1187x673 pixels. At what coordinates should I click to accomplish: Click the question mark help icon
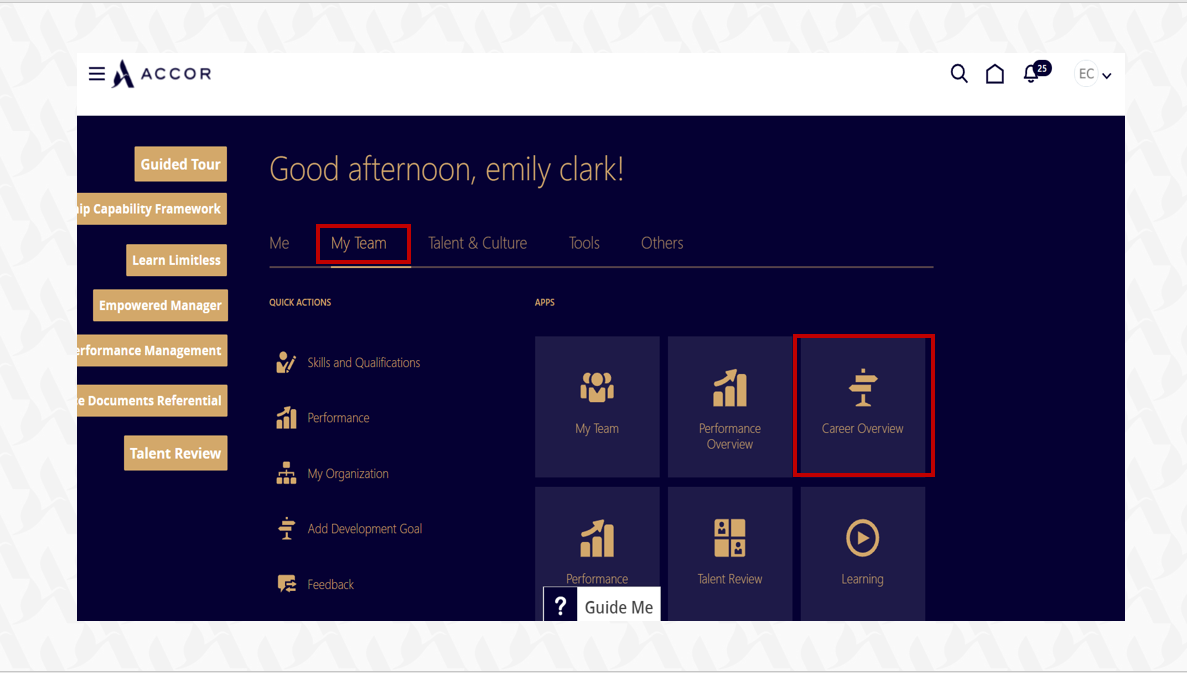point(561,606)
